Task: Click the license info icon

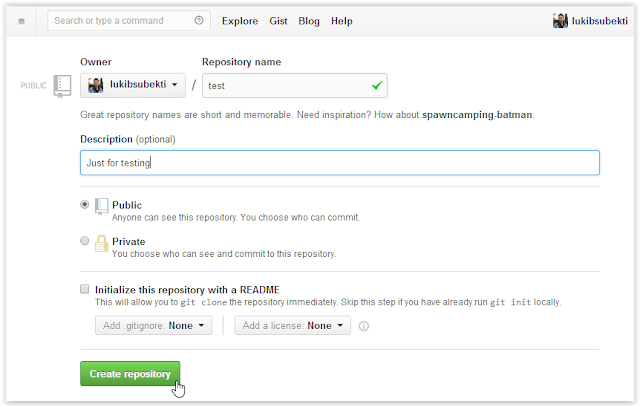Action: pos(363,326)
